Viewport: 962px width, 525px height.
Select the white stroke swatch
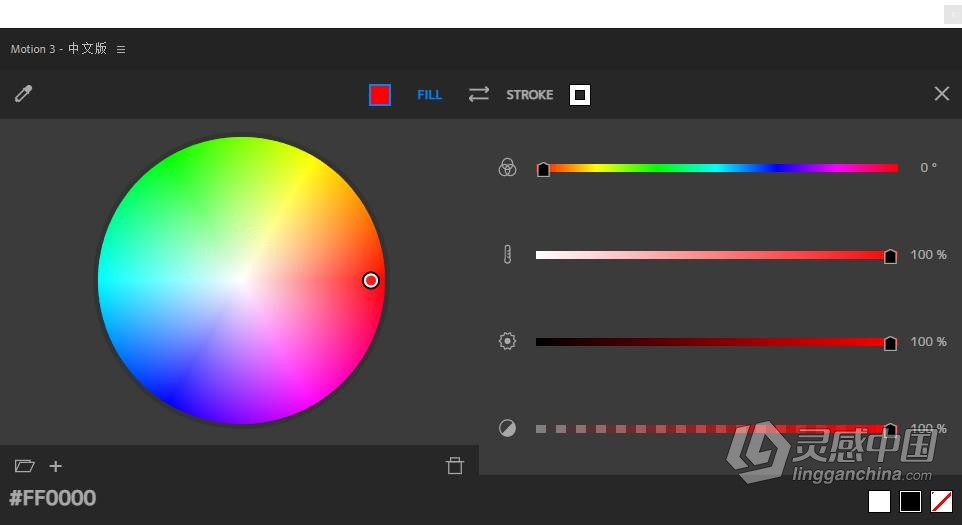coord(580,95)
